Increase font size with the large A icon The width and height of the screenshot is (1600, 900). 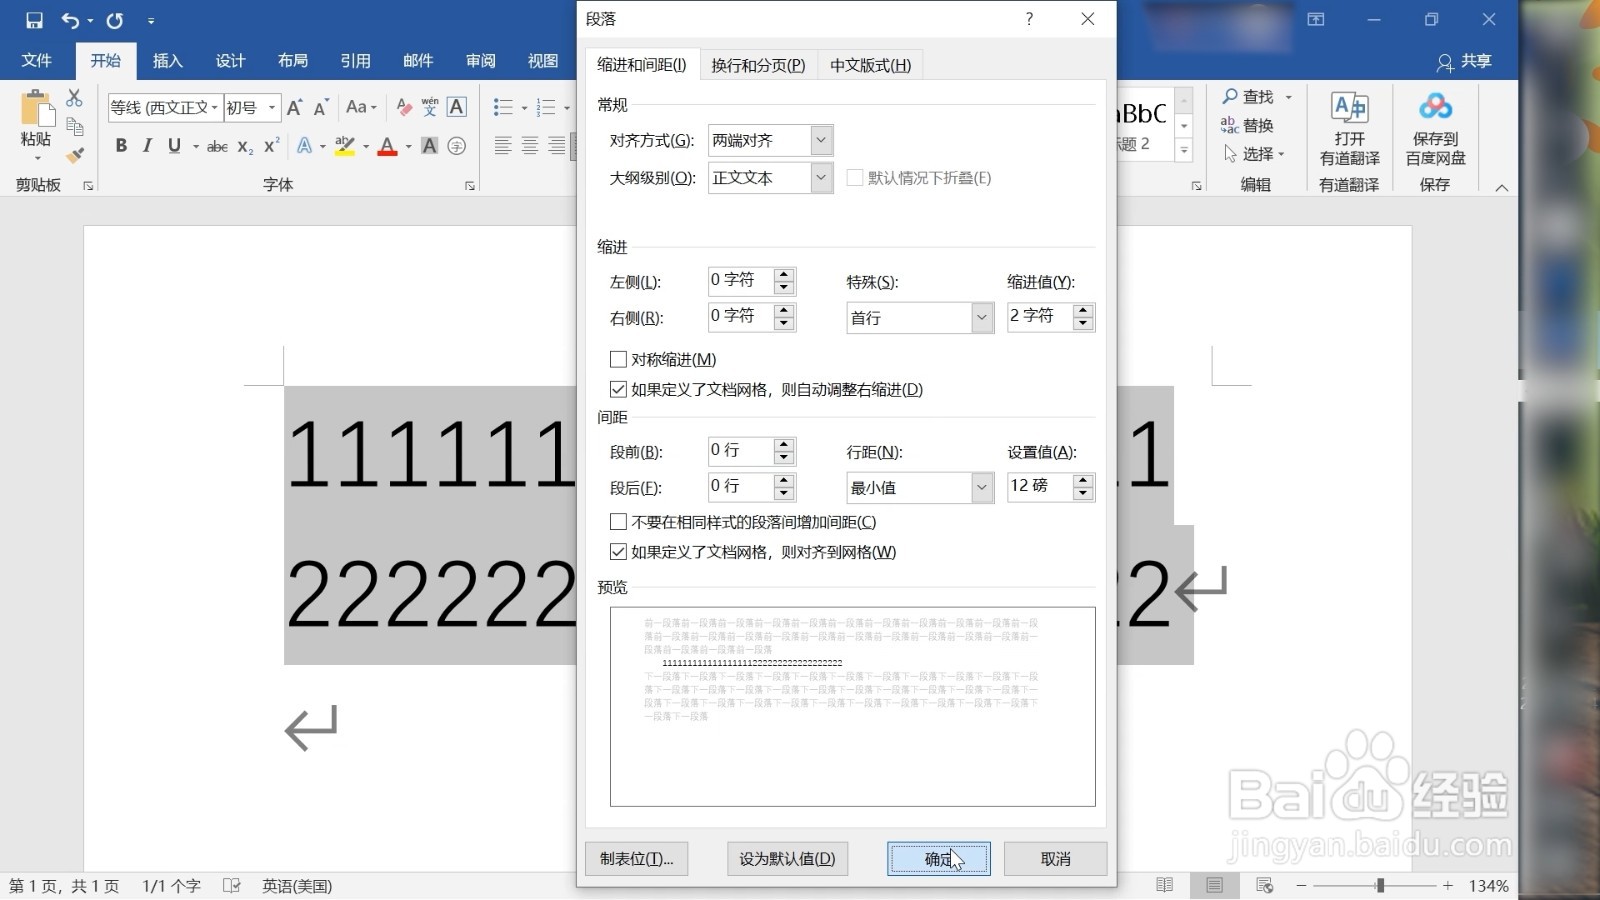tap(294, 107)
